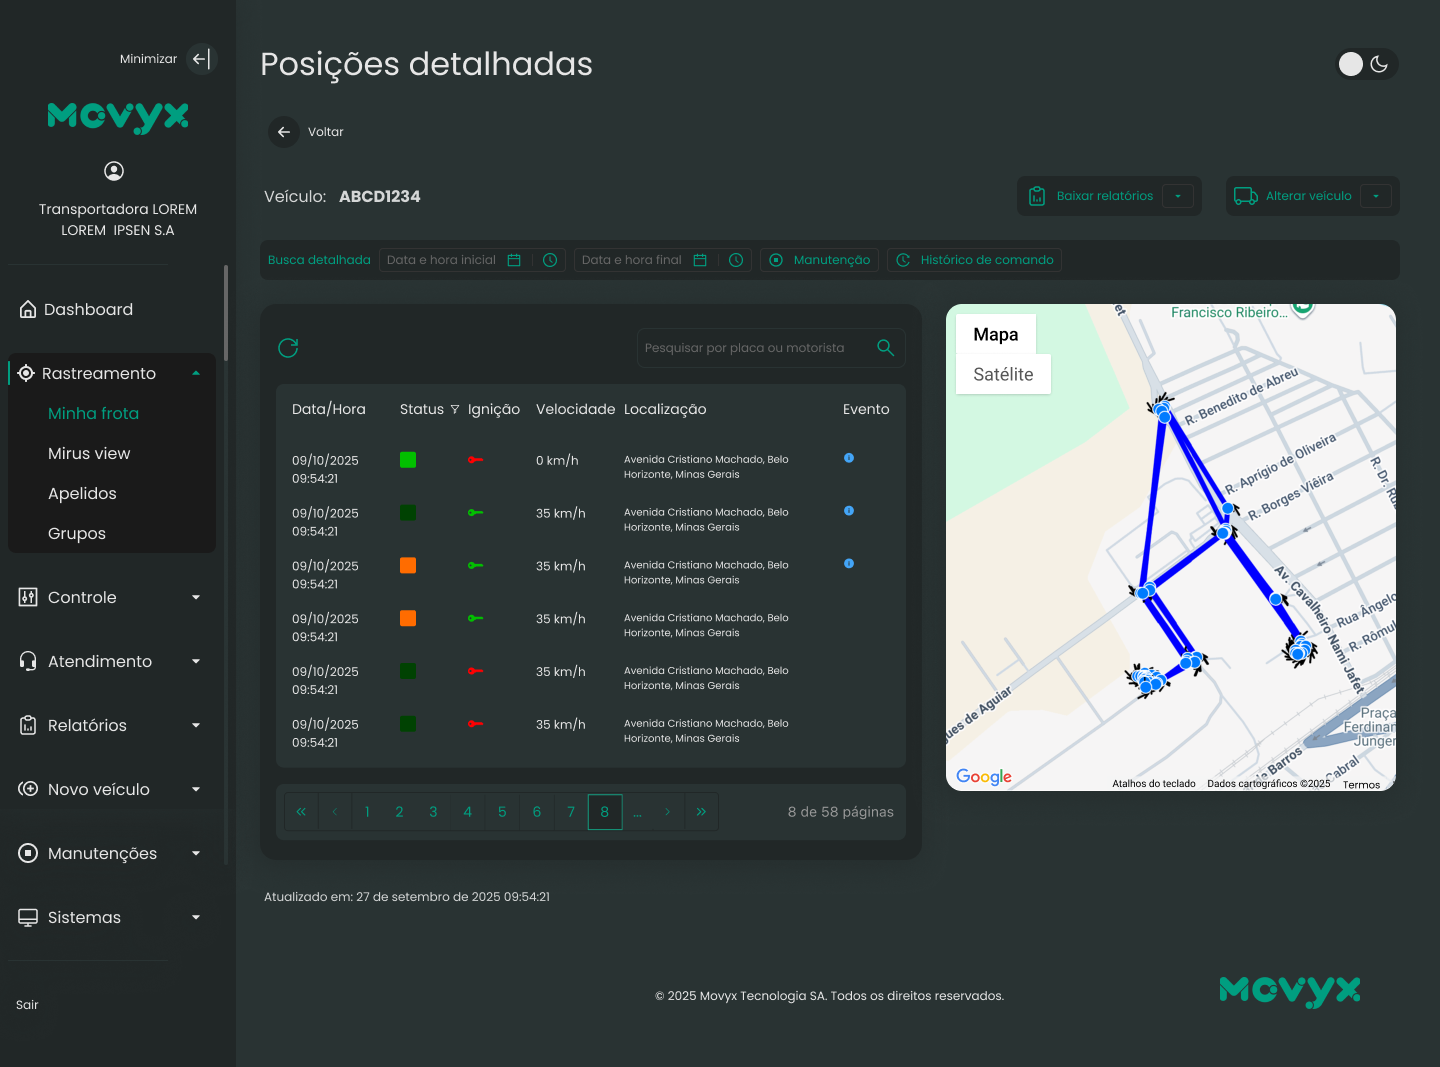Open Baixar relatórios dropdown arrow
Screen dimensions: 1440x1067
[1178, 196]
